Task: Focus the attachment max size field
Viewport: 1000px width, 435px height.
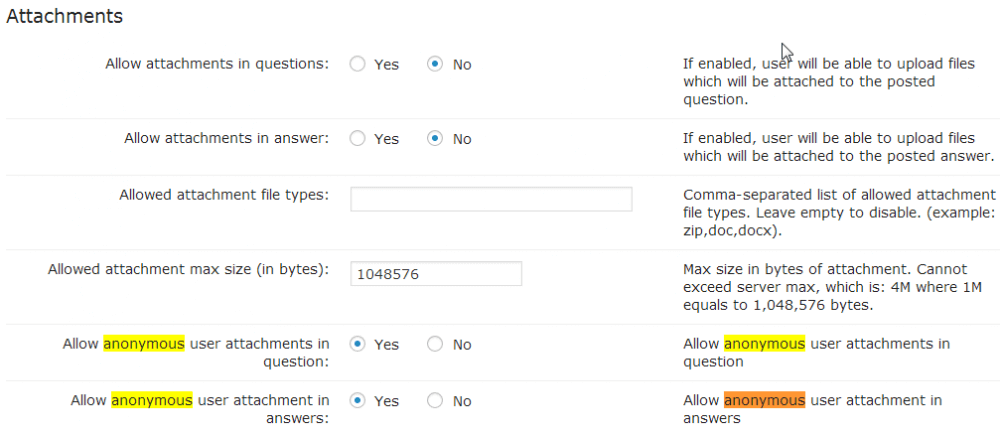Action: click(436, 274)
